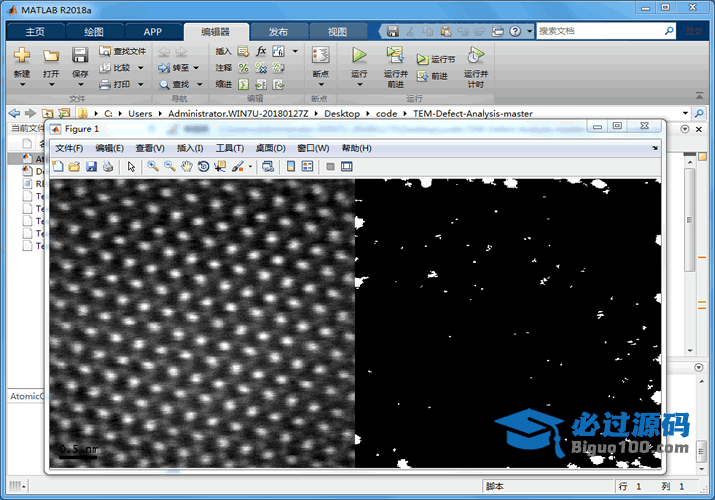
Task: Click the browse for folder icon in address bar
Action: 64,113
